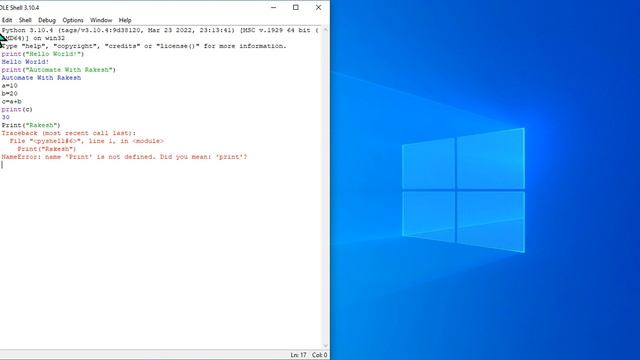The image size is (640, 360).
Task: Open the Shell menu
Action: [25, 20]
